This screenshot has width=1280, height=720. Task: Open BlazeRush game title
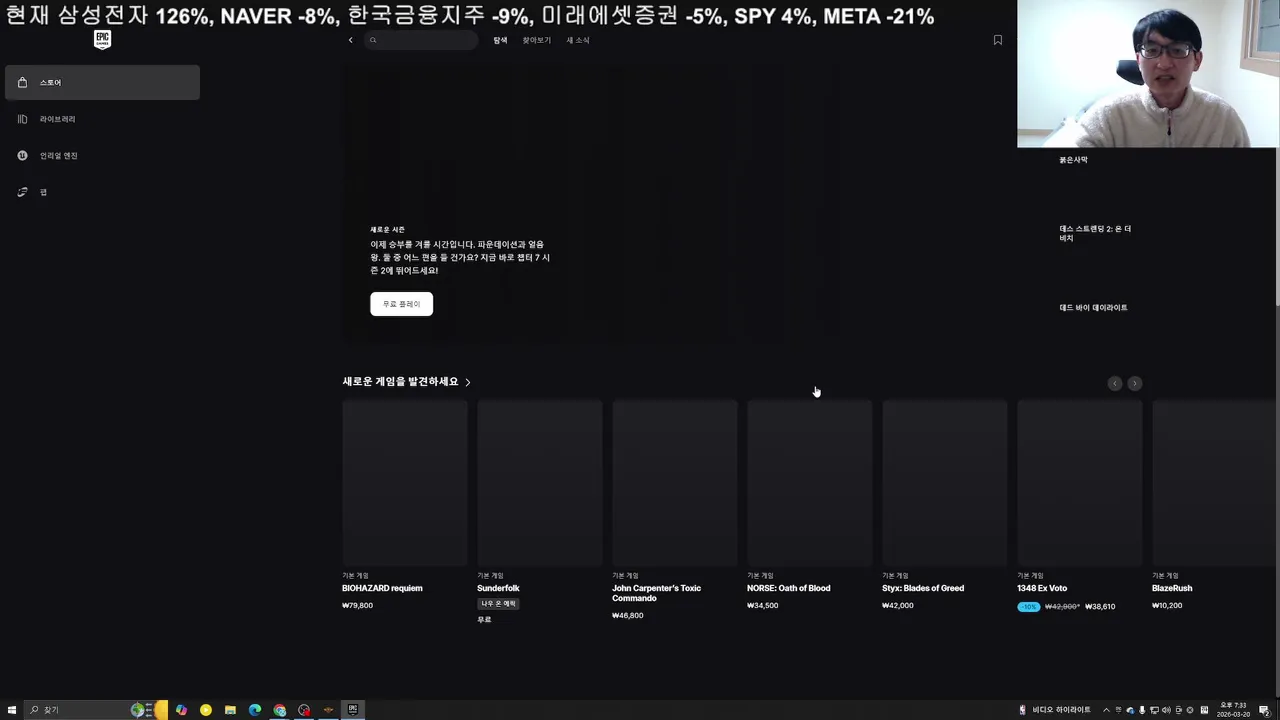pos(1172,588)
